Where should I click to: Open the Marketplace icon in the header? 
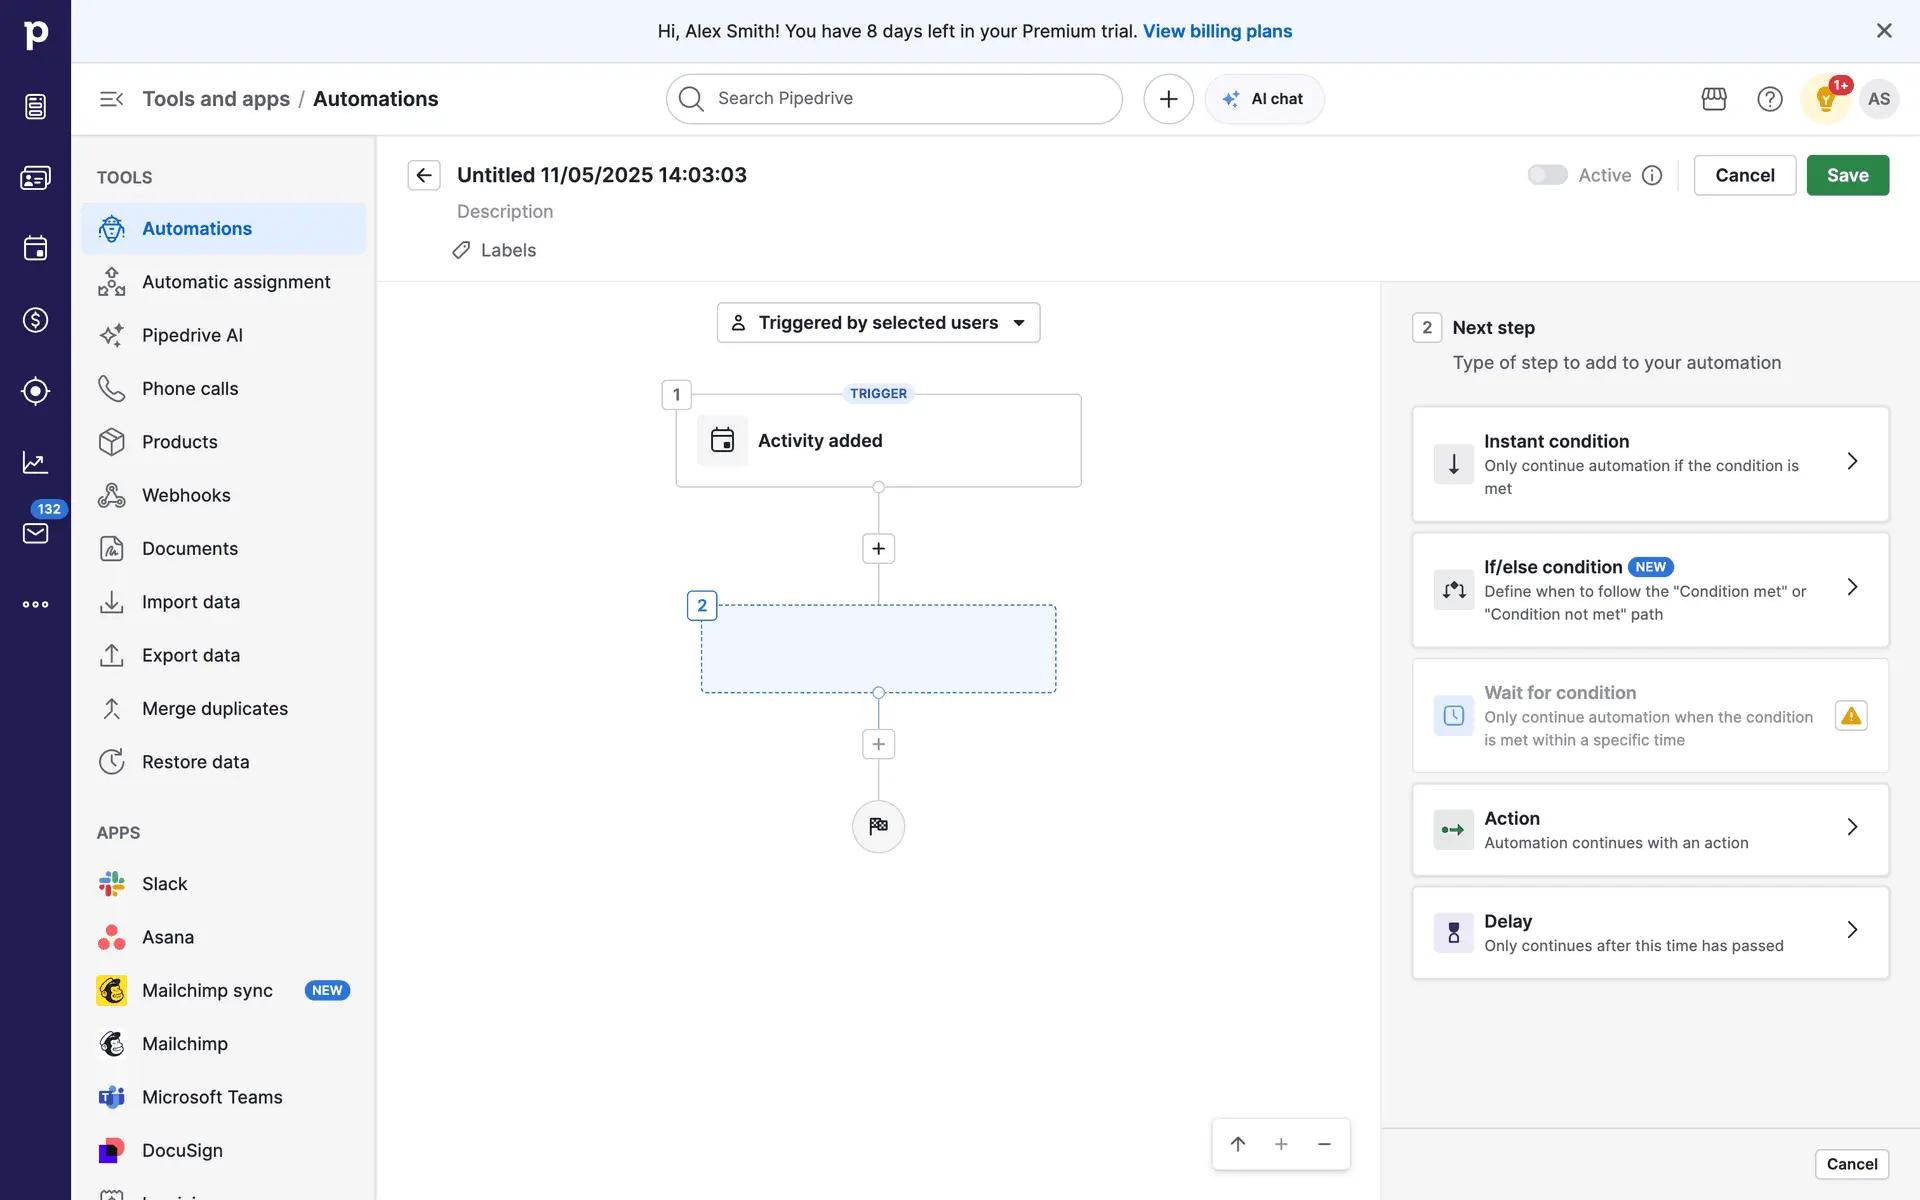[x=1714, y=99]
